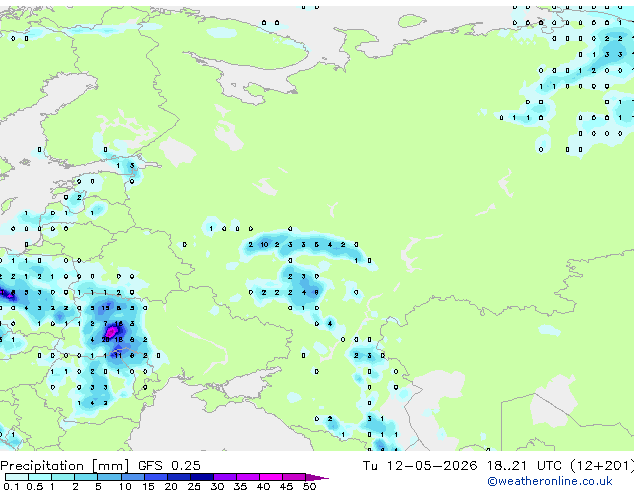Select the legend scale label '0.1'

[11, 486]
